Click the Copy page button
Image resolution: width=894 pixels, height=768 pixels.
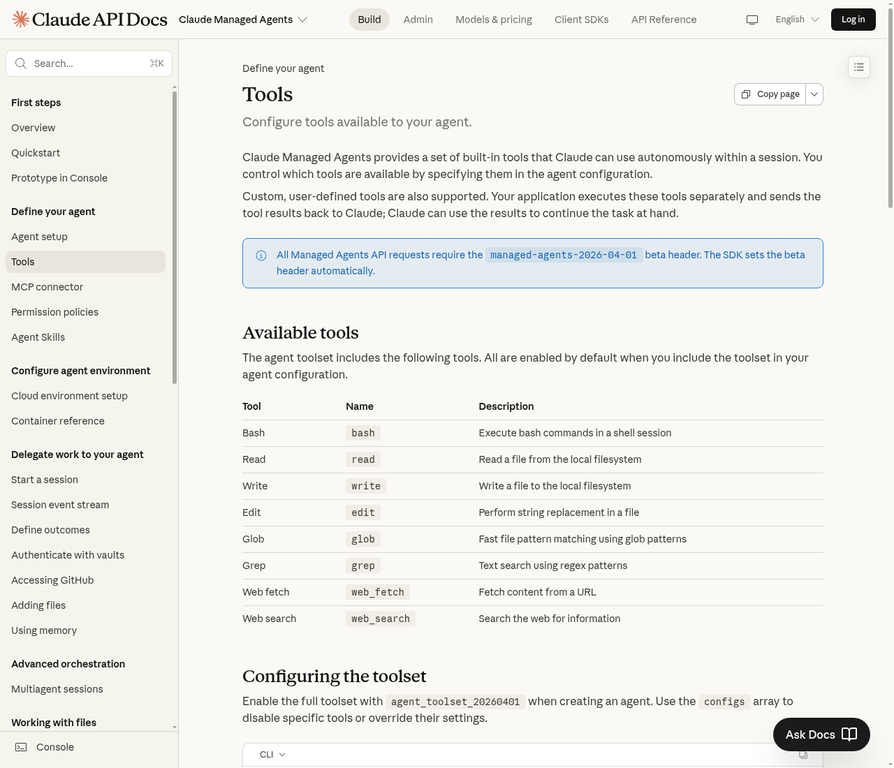click(x=770, y=94)
